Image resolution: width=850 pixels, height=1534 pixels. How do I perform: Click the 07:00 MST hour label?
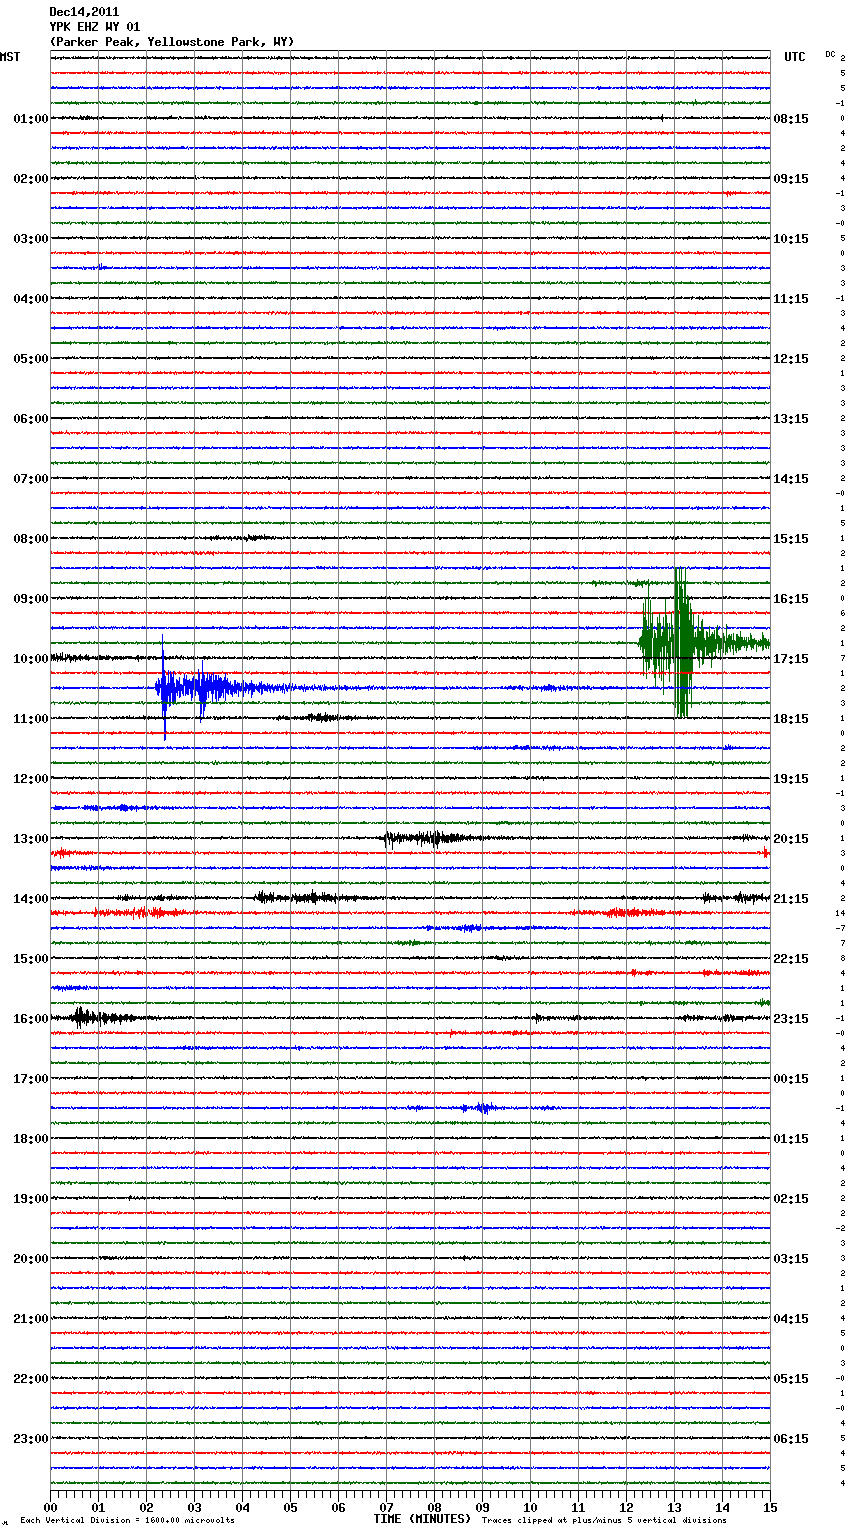(x=30, y=479)
